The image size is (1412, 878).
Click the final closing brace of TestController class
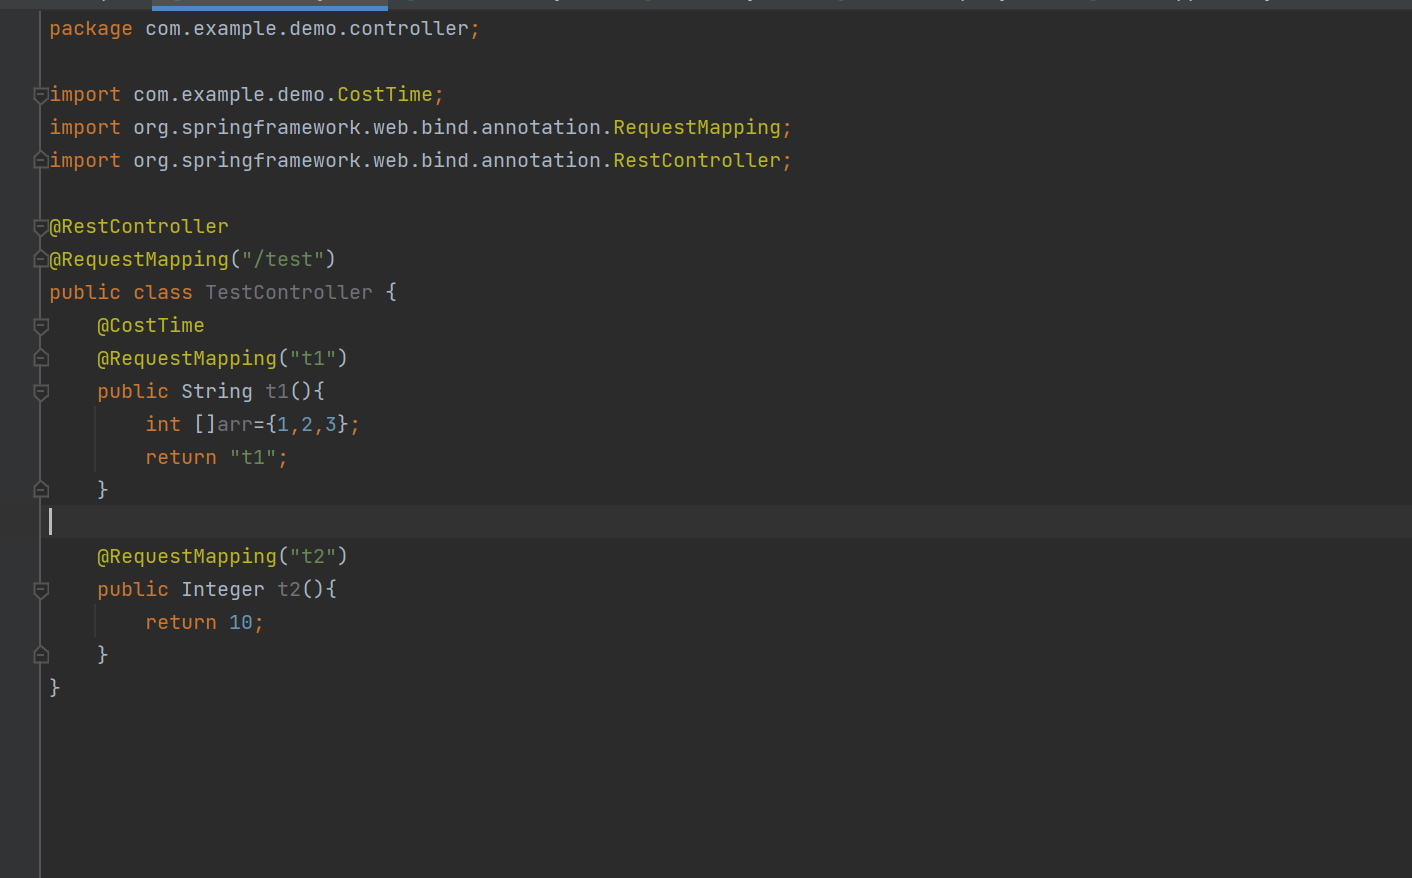pyautogui.click(x=55, y=687)
